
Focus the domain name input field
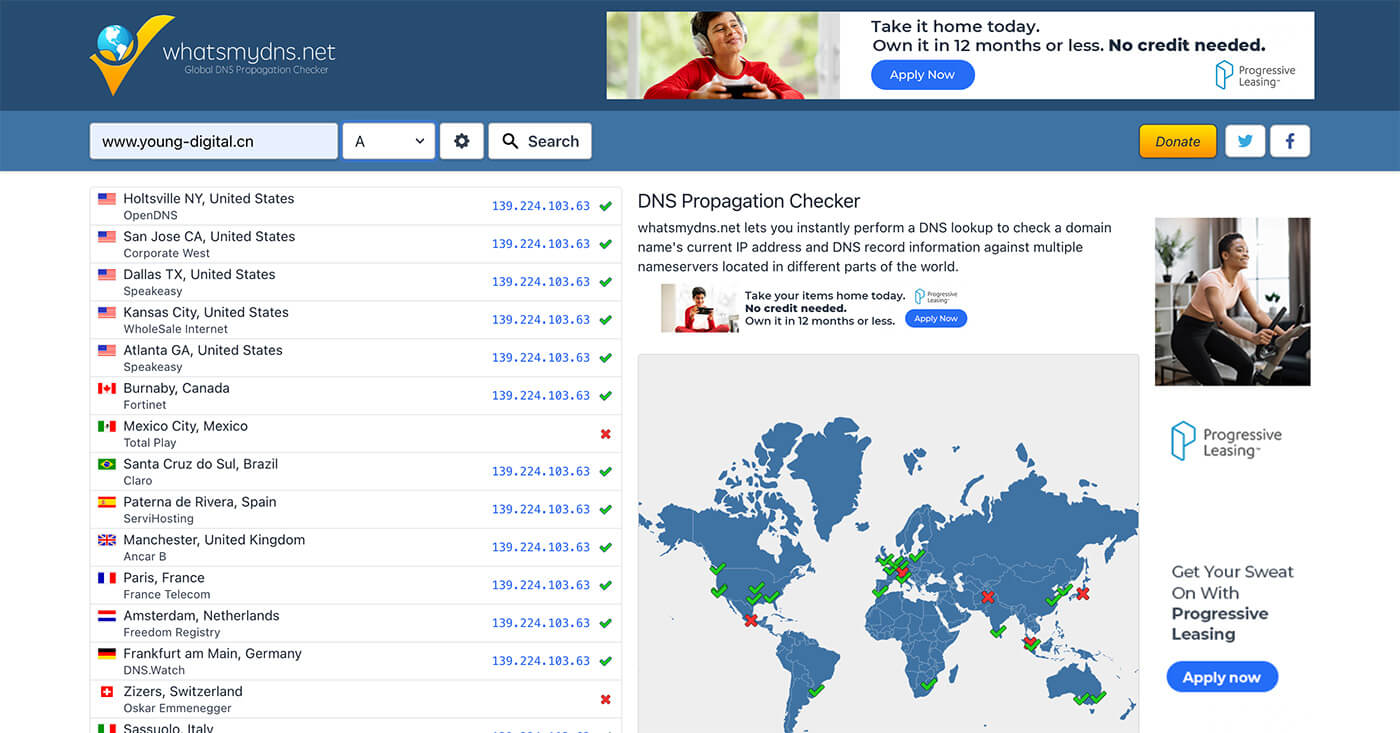tap(214, 141)
